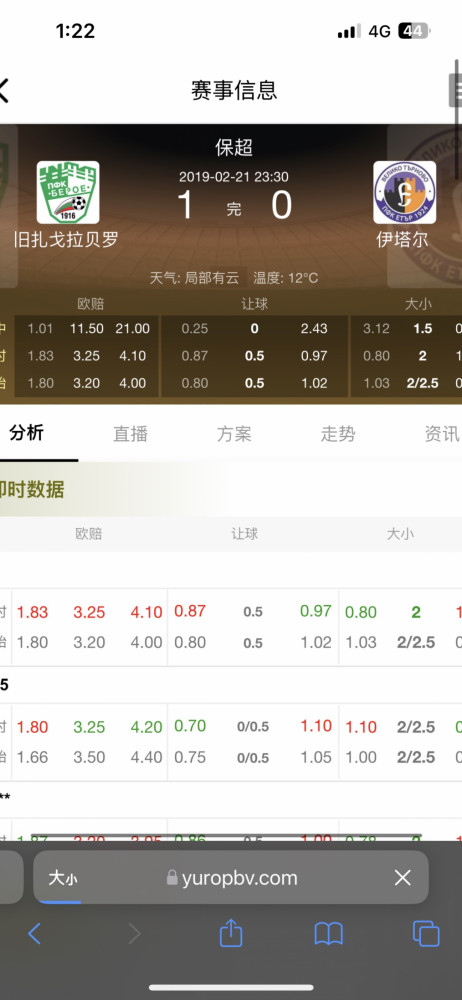Open the 方案 tab
Viewport: 462px width, 1000px height.
[234, 434]
